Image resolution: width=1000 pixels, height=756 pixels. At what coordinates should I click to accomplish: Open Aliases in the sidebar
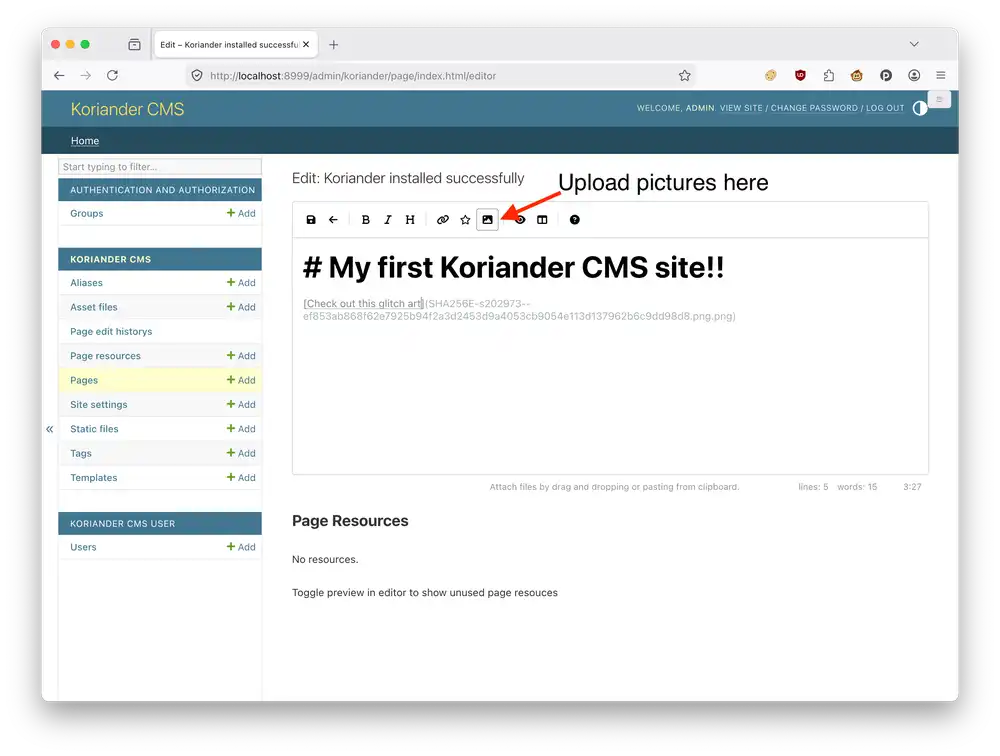[x=86, y=283]
